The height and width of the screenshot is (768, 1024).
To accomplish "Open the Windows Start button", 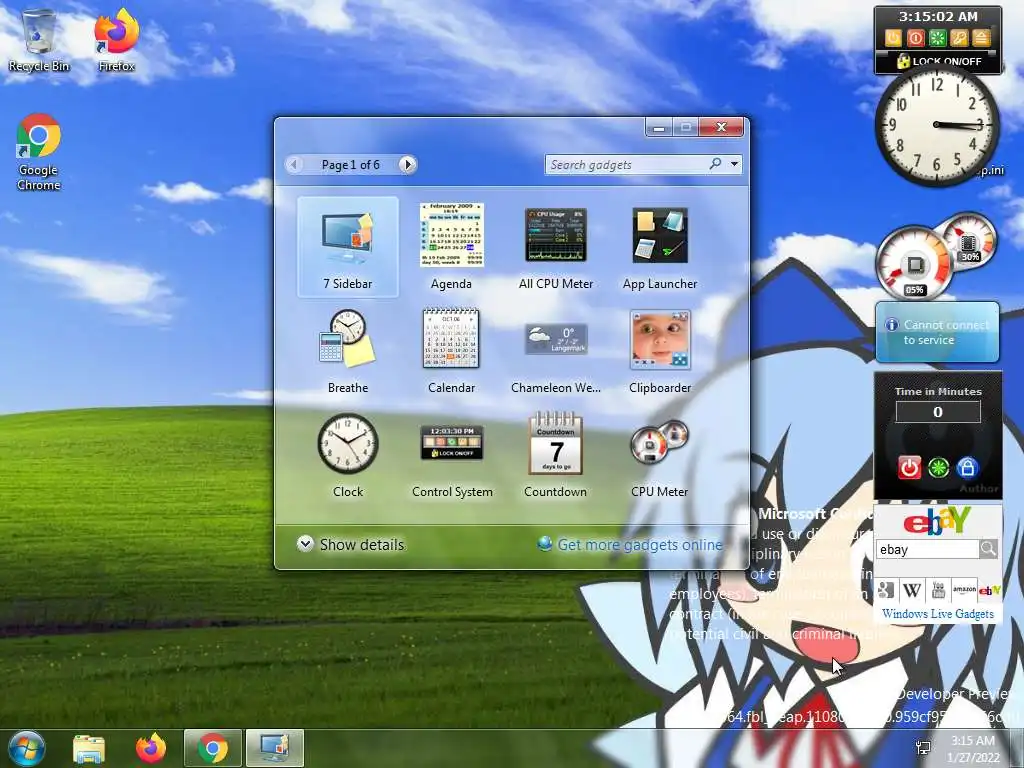I will pyautogui.click(x=26, y=748).
